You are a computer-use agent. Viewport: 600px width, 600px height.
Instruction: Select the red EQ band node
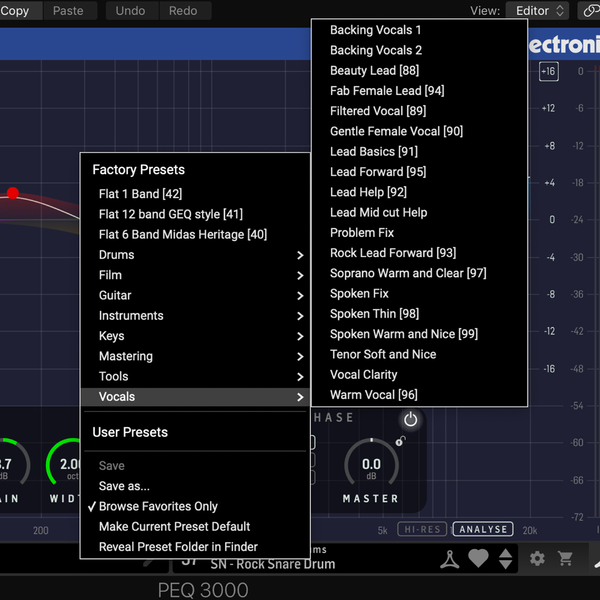[13, 193]
